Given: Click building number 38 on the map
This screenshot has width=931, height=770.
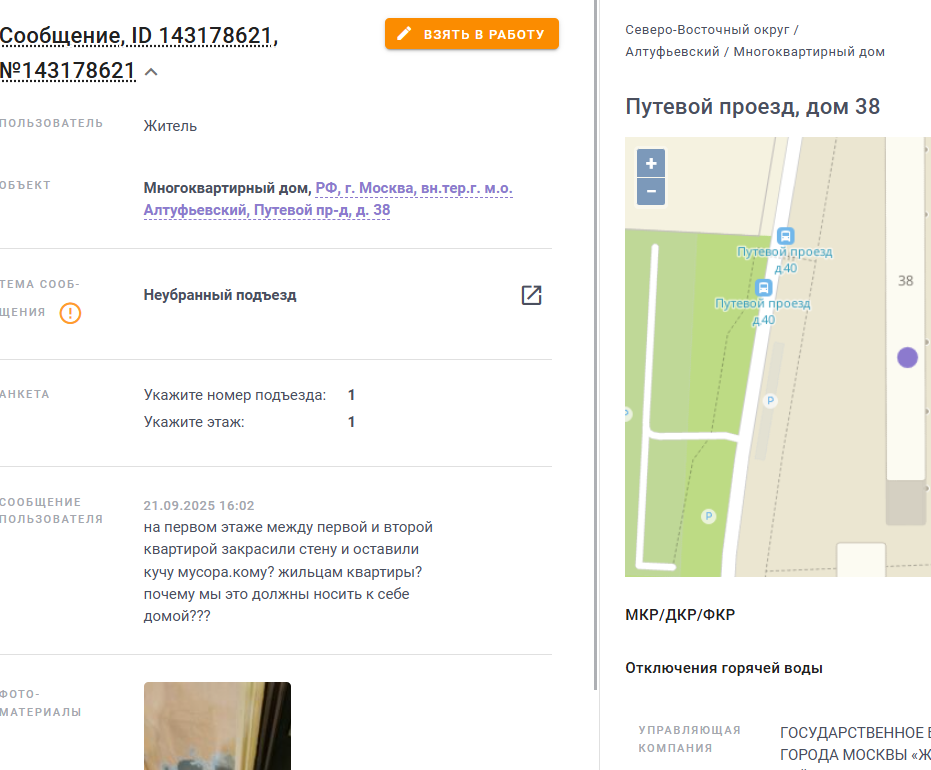Looking at the screenshot, I should [x=905, y=281].
